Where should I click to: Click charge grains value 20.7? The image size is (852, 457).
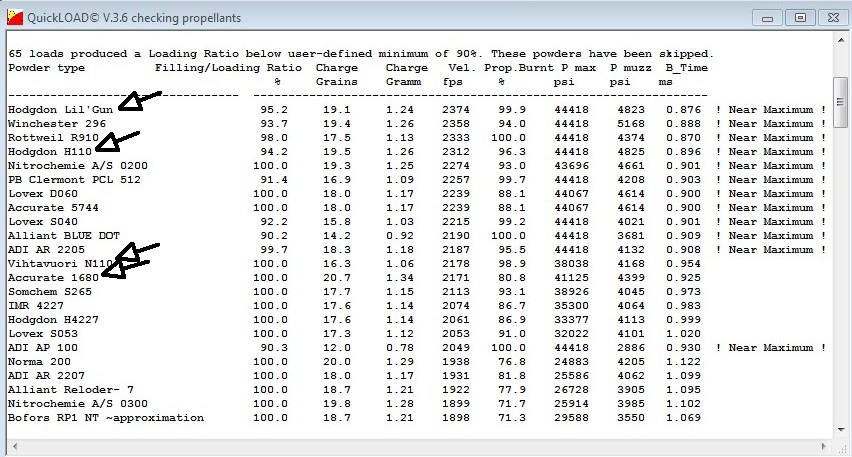tap(337, 278)
